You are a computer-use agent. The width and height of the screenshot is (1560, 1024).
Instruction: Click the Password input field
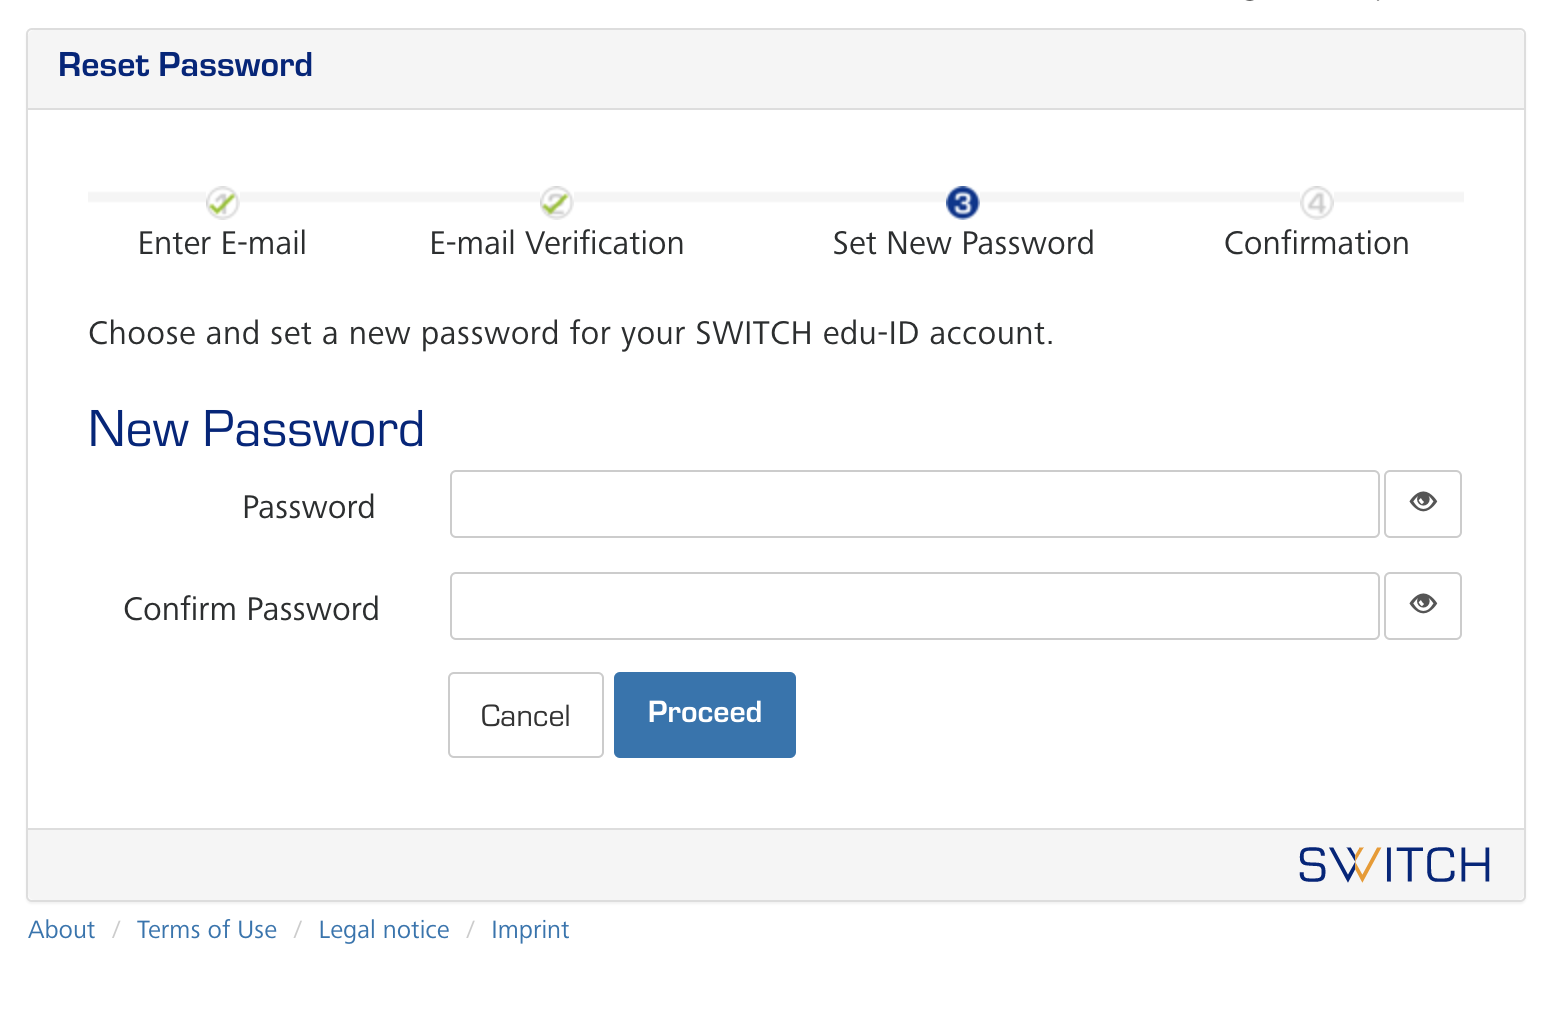[914, 504]
